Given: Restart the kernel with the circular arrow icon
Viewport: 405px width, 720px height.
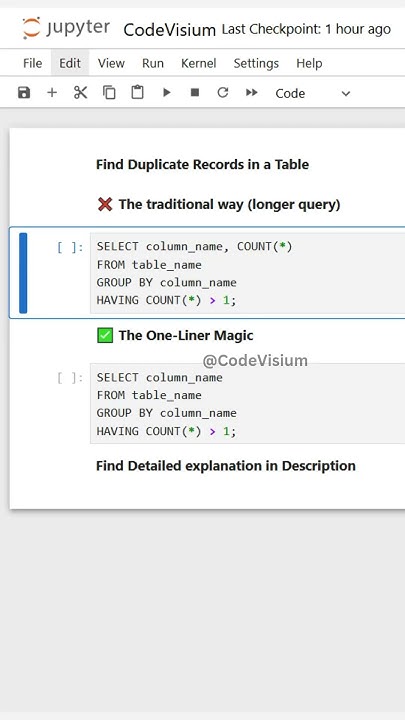Looking at the screenshot, I should point(223,93).
